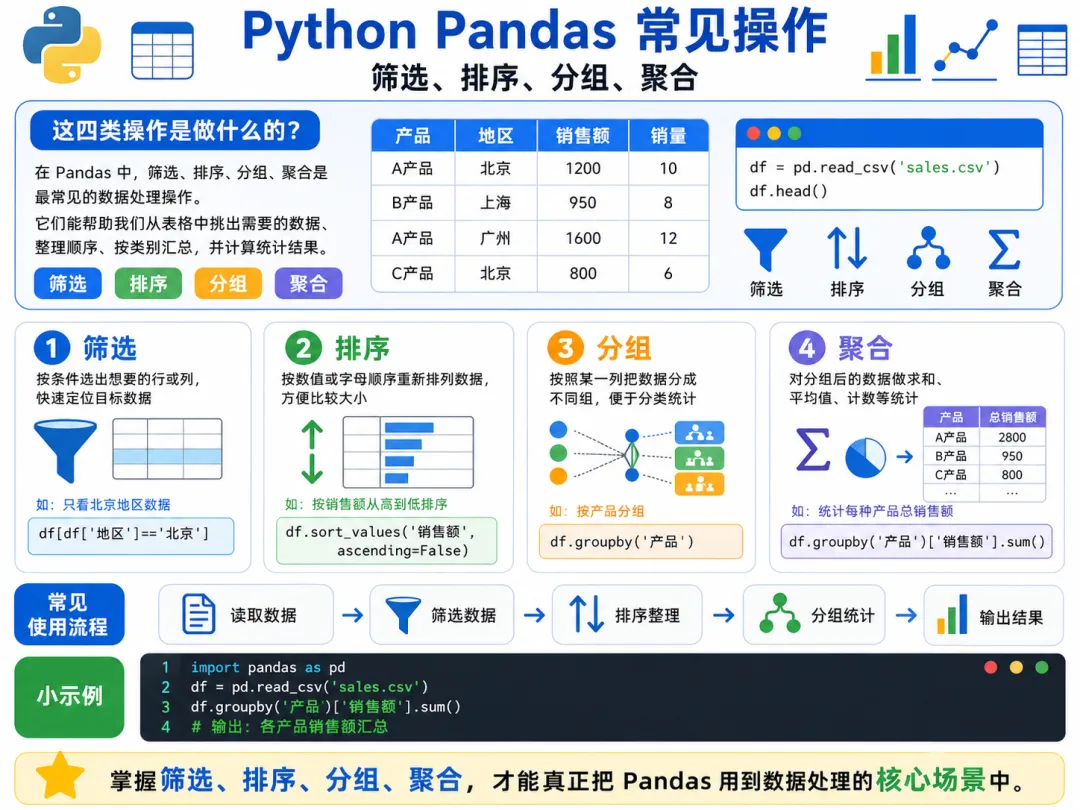
Task: Click the green up-down arrows in 排序 card
Action: pyautogui.click(x=312, y=451)
